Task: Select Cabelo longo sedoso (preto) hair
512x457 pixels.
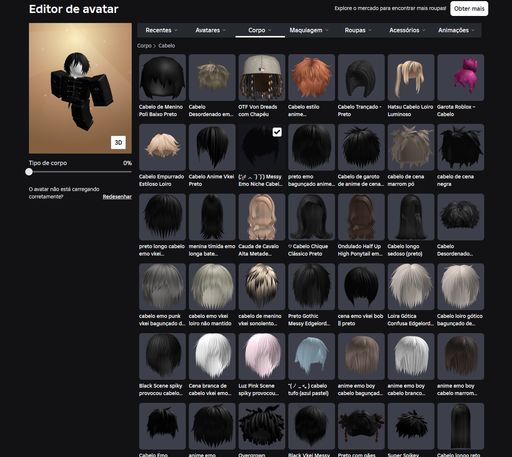Action: pyautogui.click(x=411, y=217)
